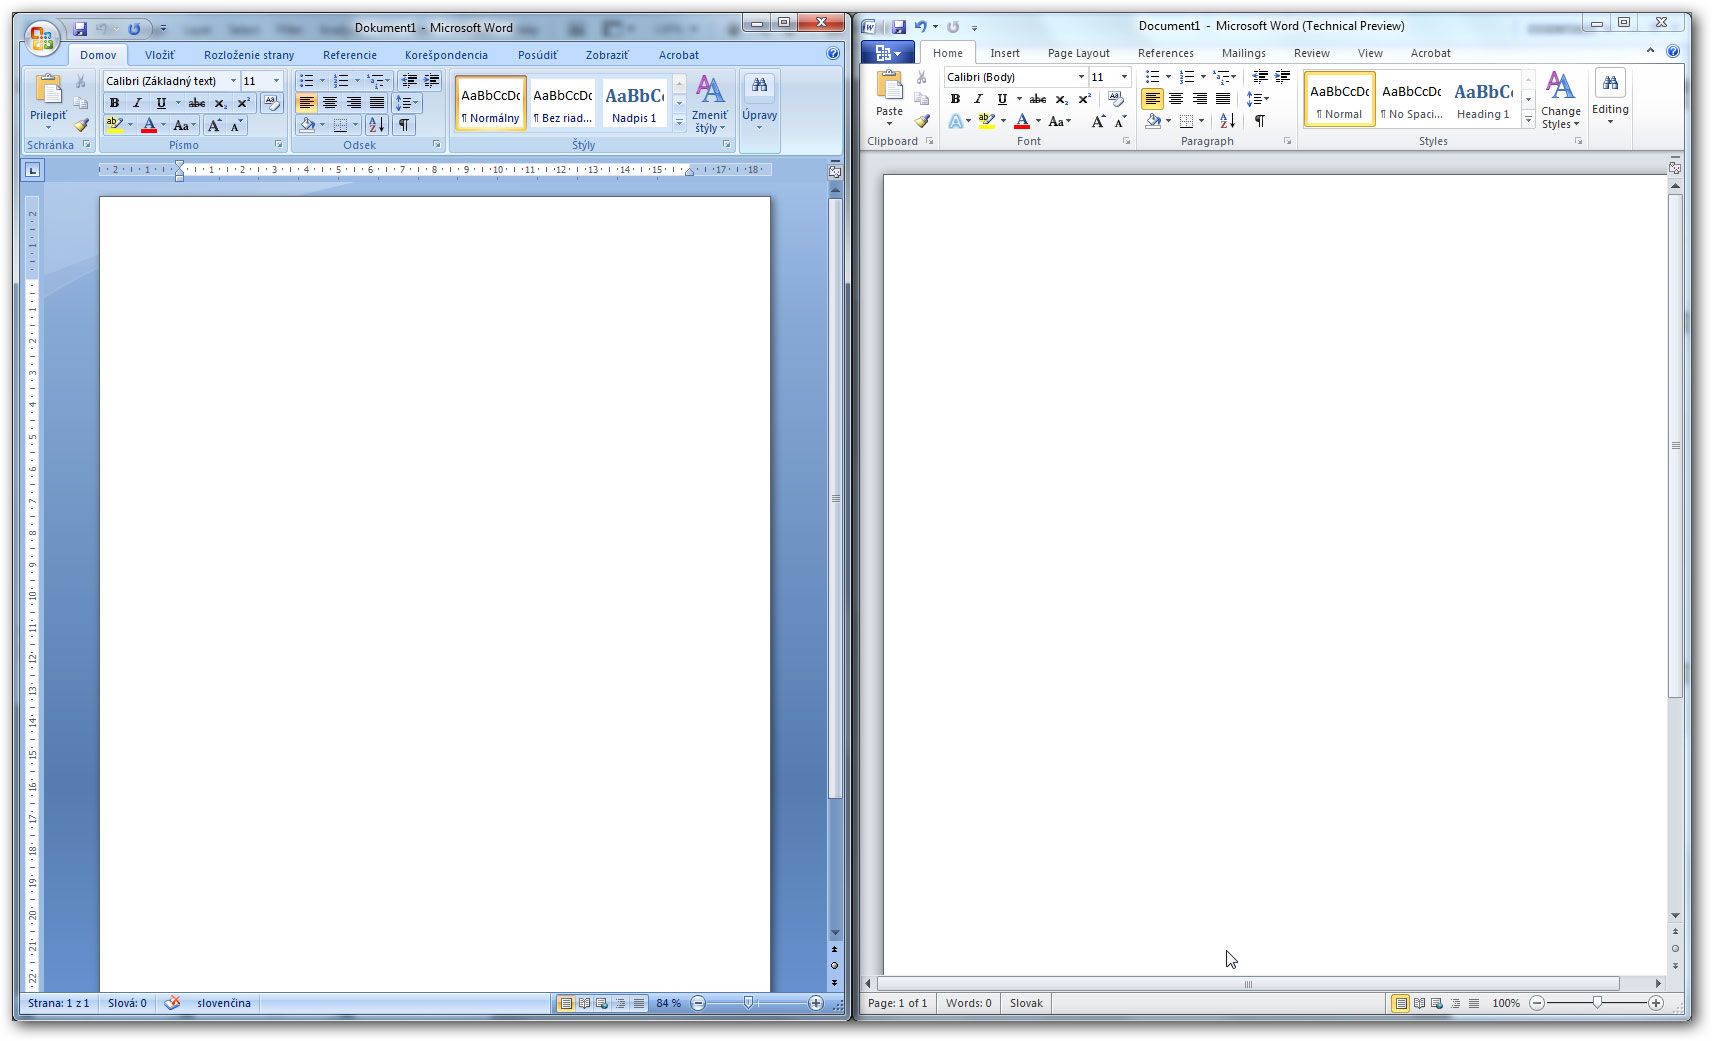Click Decrease Indent in left window
The width and height of the screenshot is (1712, 1041).
point(409,81)
